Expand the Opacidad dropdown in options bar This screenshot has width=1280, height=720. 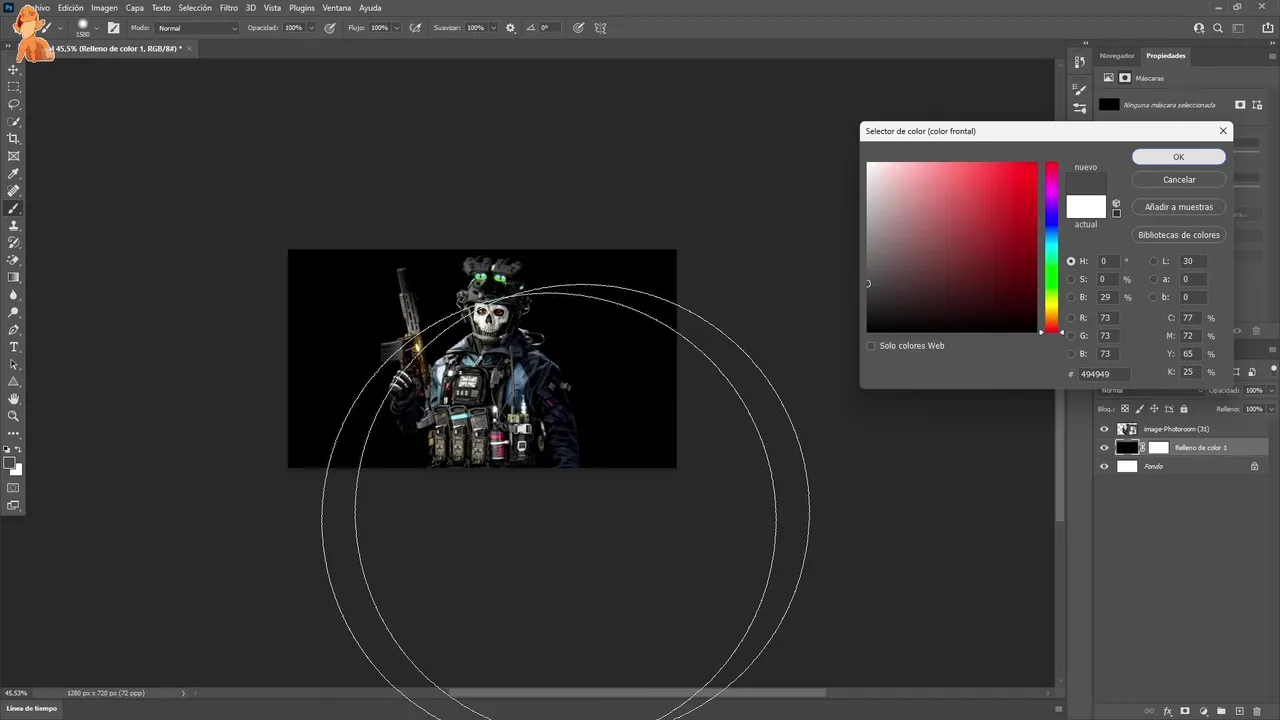pos(313,28)
